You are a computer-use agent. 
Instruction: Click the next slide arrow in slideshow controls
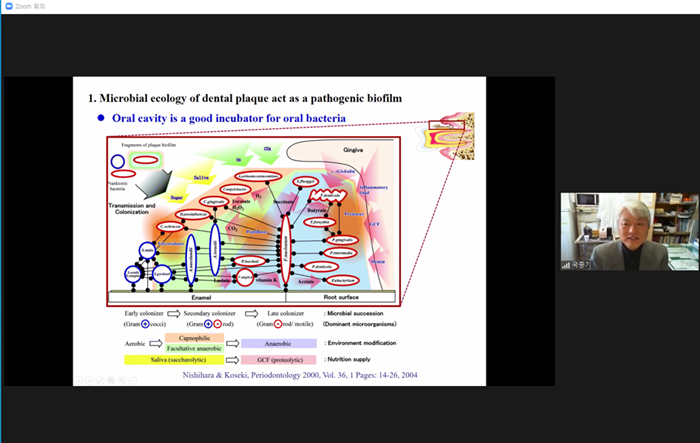tap(89, 380)
